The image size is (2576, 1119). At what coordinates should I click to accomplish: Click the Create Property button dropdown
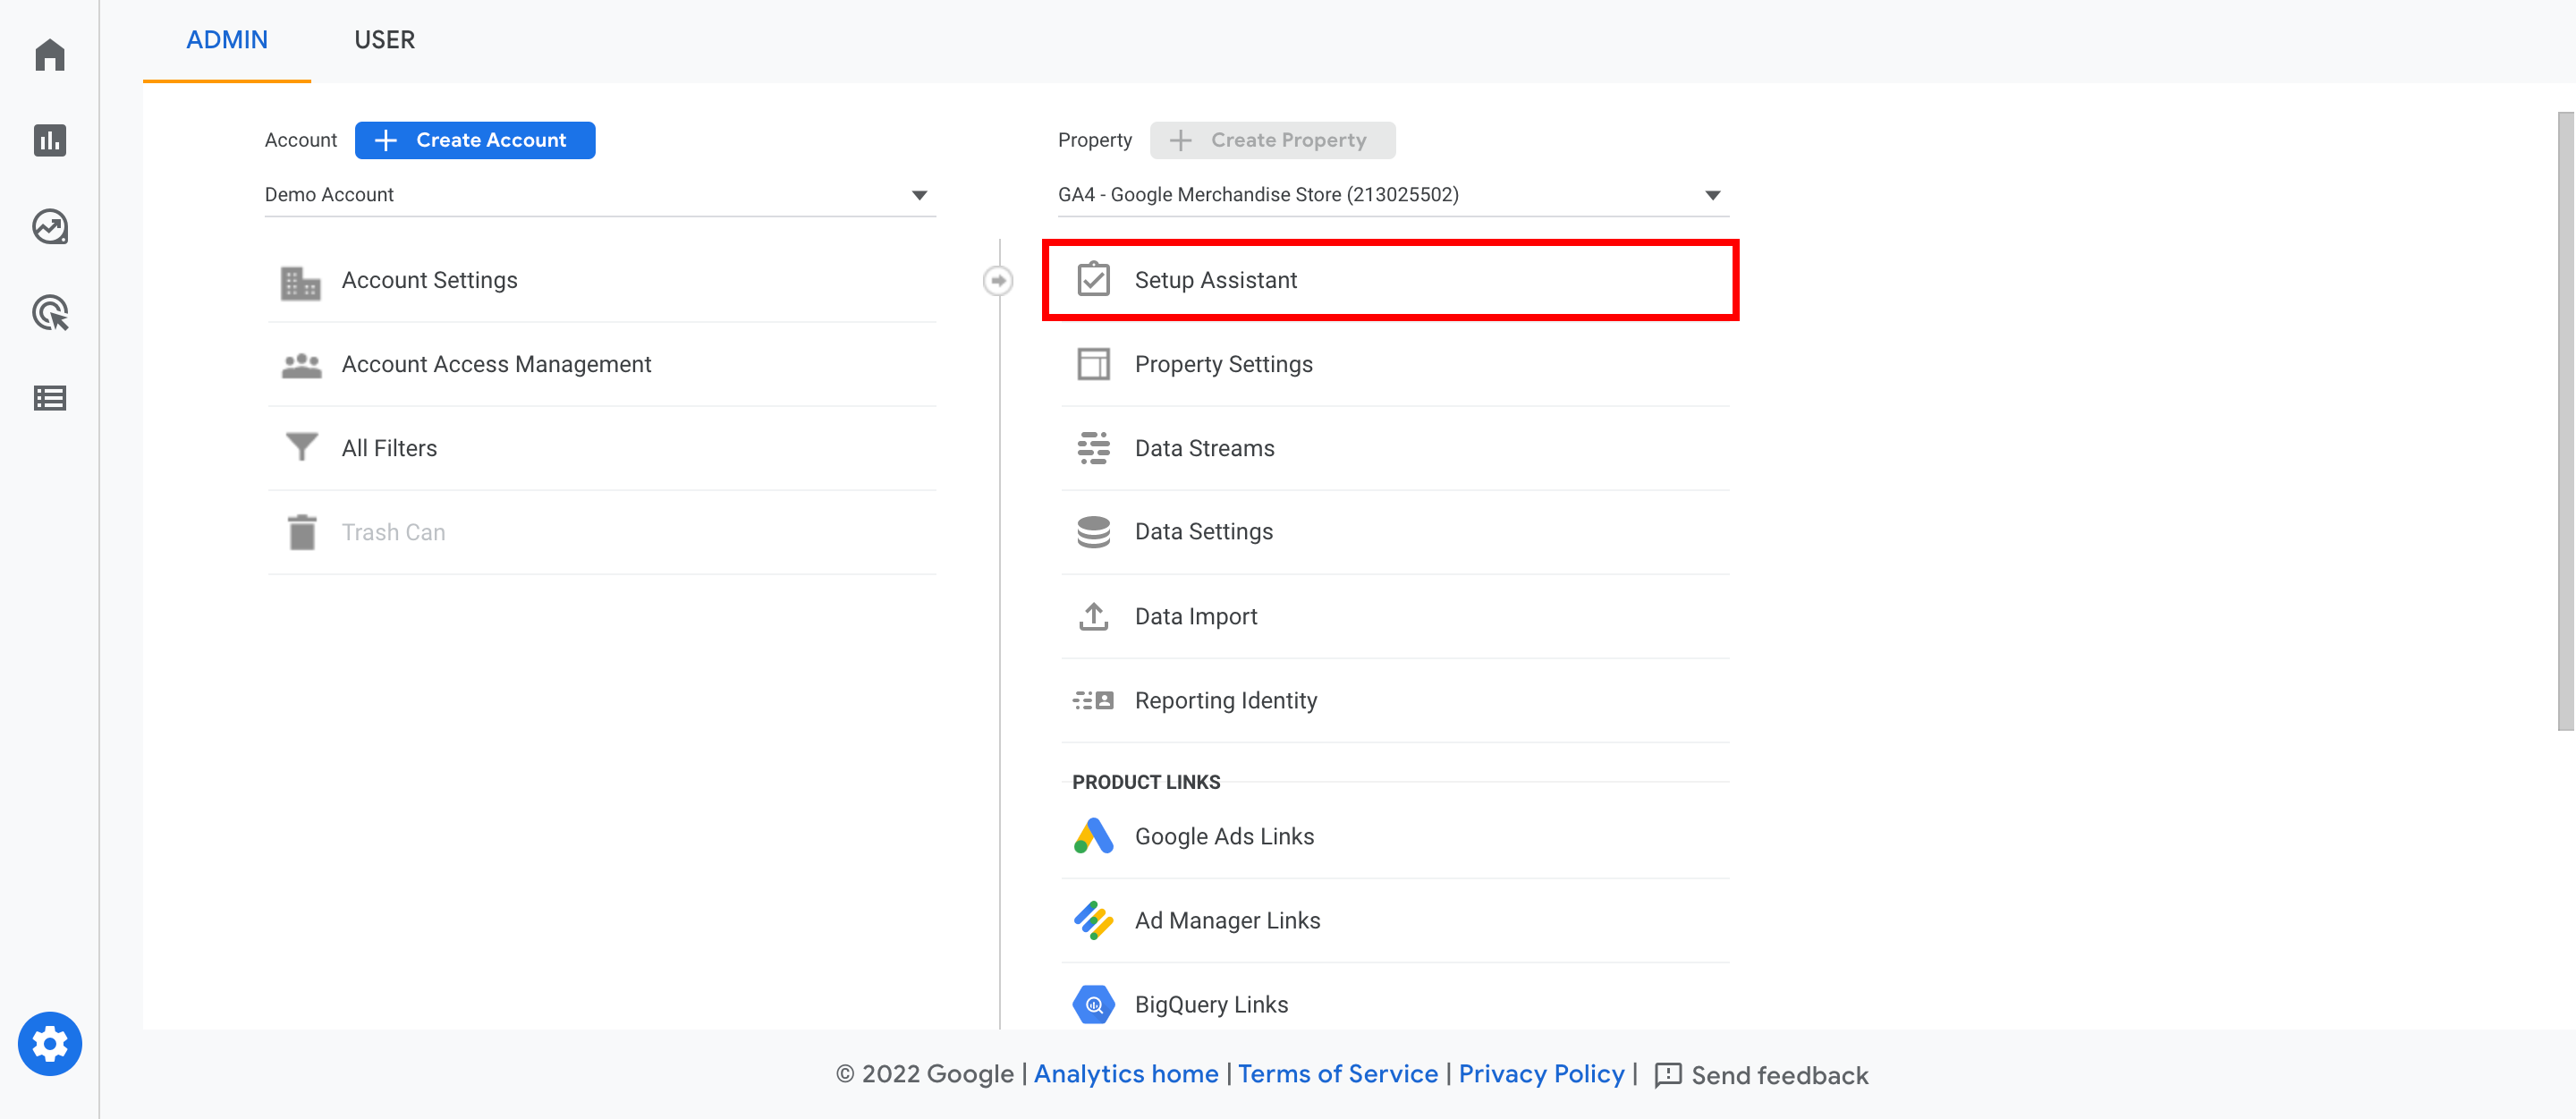click(1272, 140)
